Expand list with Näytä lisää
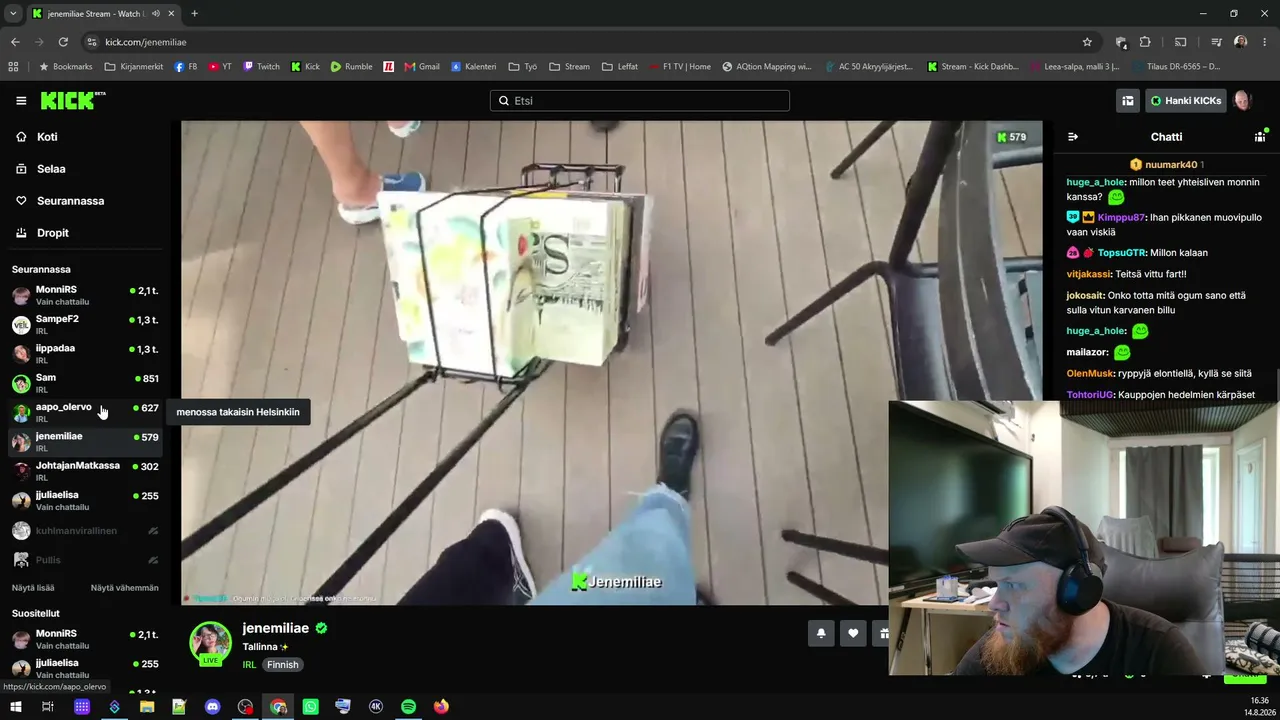Screen dimensions: 1280x720 [33, 588]
